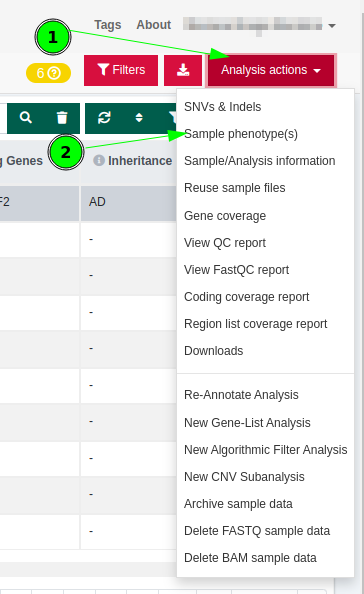Open the About navigation link
This screenshot has height=594, width=364.
pos(154,25)
